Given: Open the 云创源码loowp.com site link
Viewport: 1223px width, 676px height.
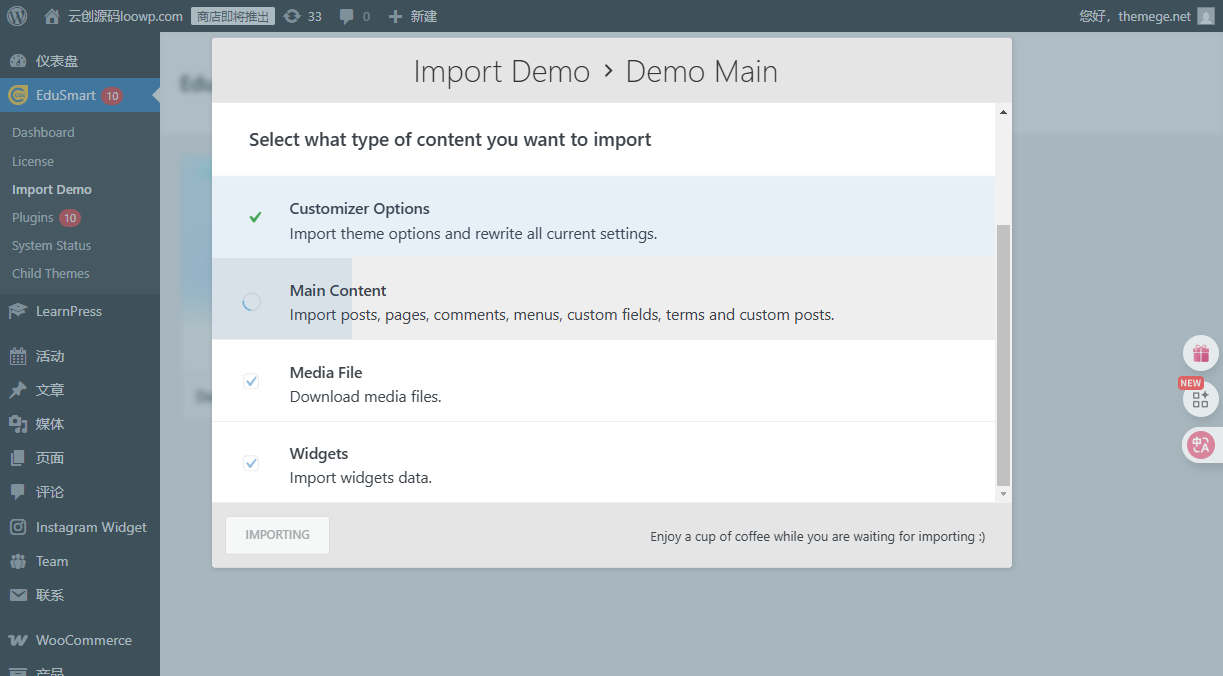Looking at the screenshot, I should tap(126, 16).
